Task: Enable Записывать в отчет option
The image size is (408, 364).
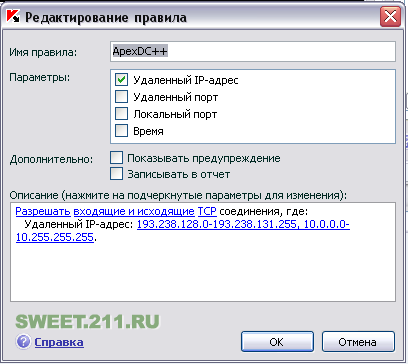Action: coord(116,174)
